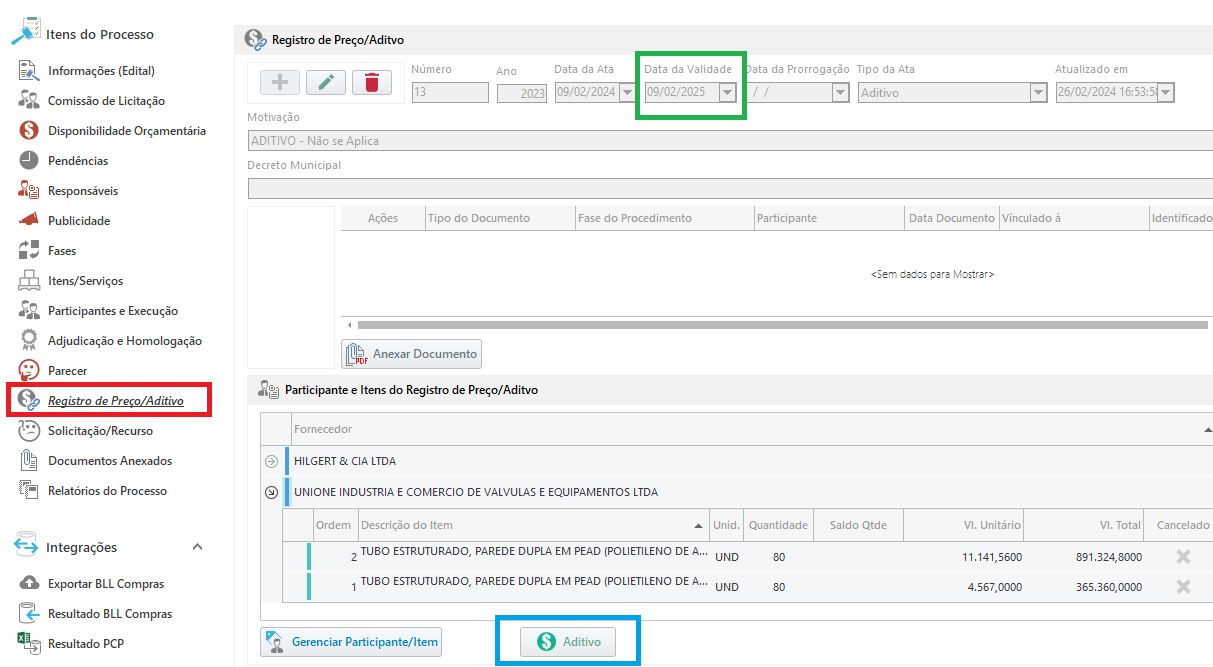Screen dimensions: 1213x667
Task: Open the Tipo da Ata dropdown
Action: 1038,92
